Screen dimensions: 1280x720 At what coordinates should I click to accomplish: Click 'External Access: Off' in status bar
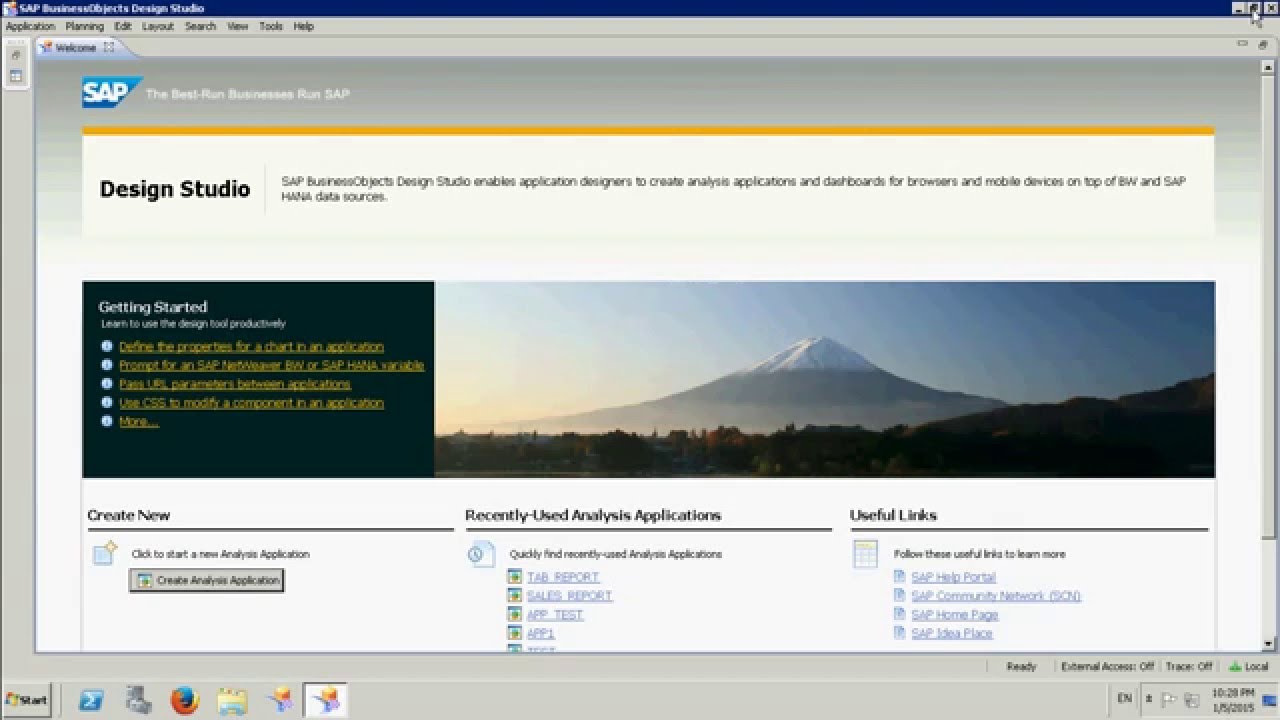click(1107, 666)
